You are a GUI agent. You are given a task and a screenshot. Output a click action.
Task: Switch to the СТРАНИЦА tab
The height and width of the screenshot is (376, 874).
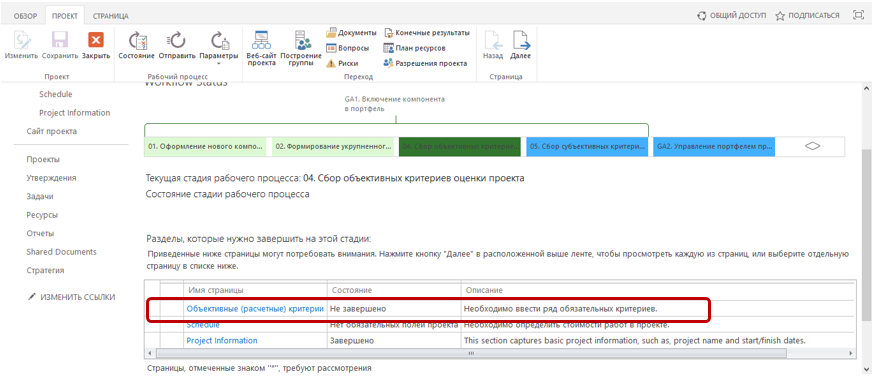(110, 16)
